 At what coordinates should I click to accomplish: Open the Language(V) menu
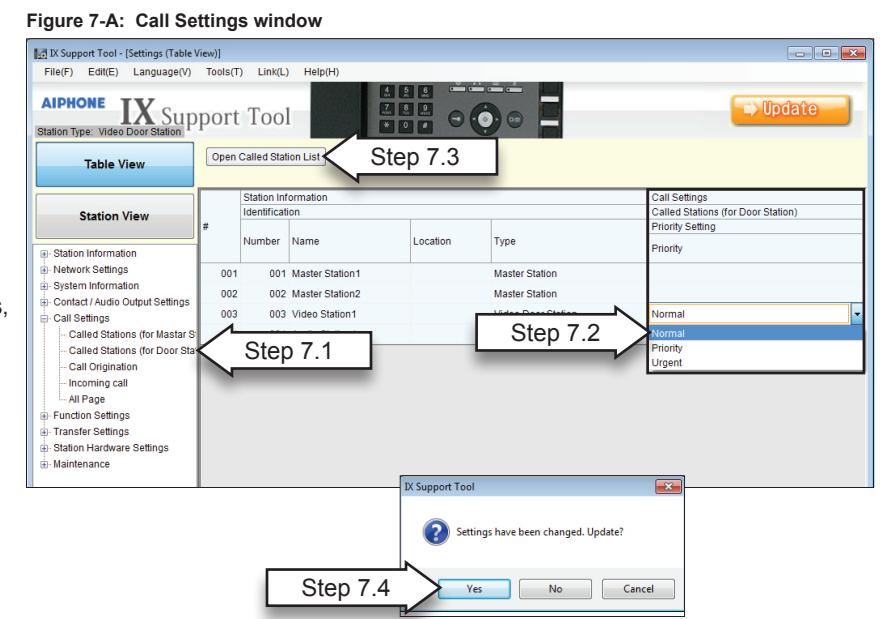pyautogui.click(x=162, y=72)
